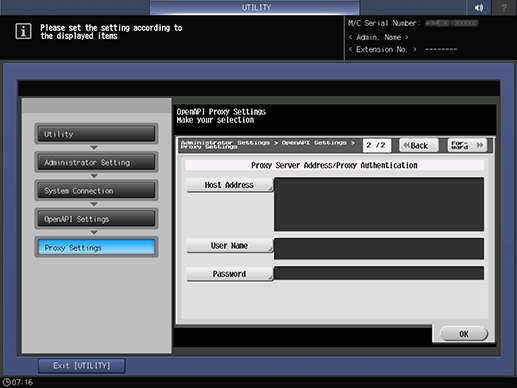Click inside the Password field
The image size is (517, 388).
point(379,273)
